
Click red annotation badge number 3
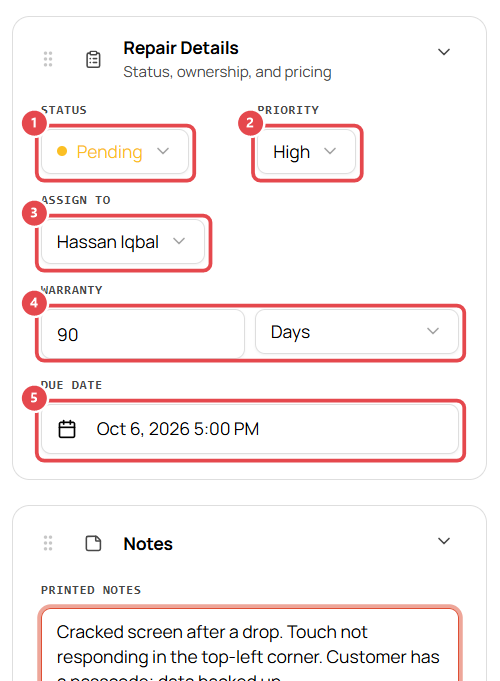pyautogui.click(x=34, y=213)
